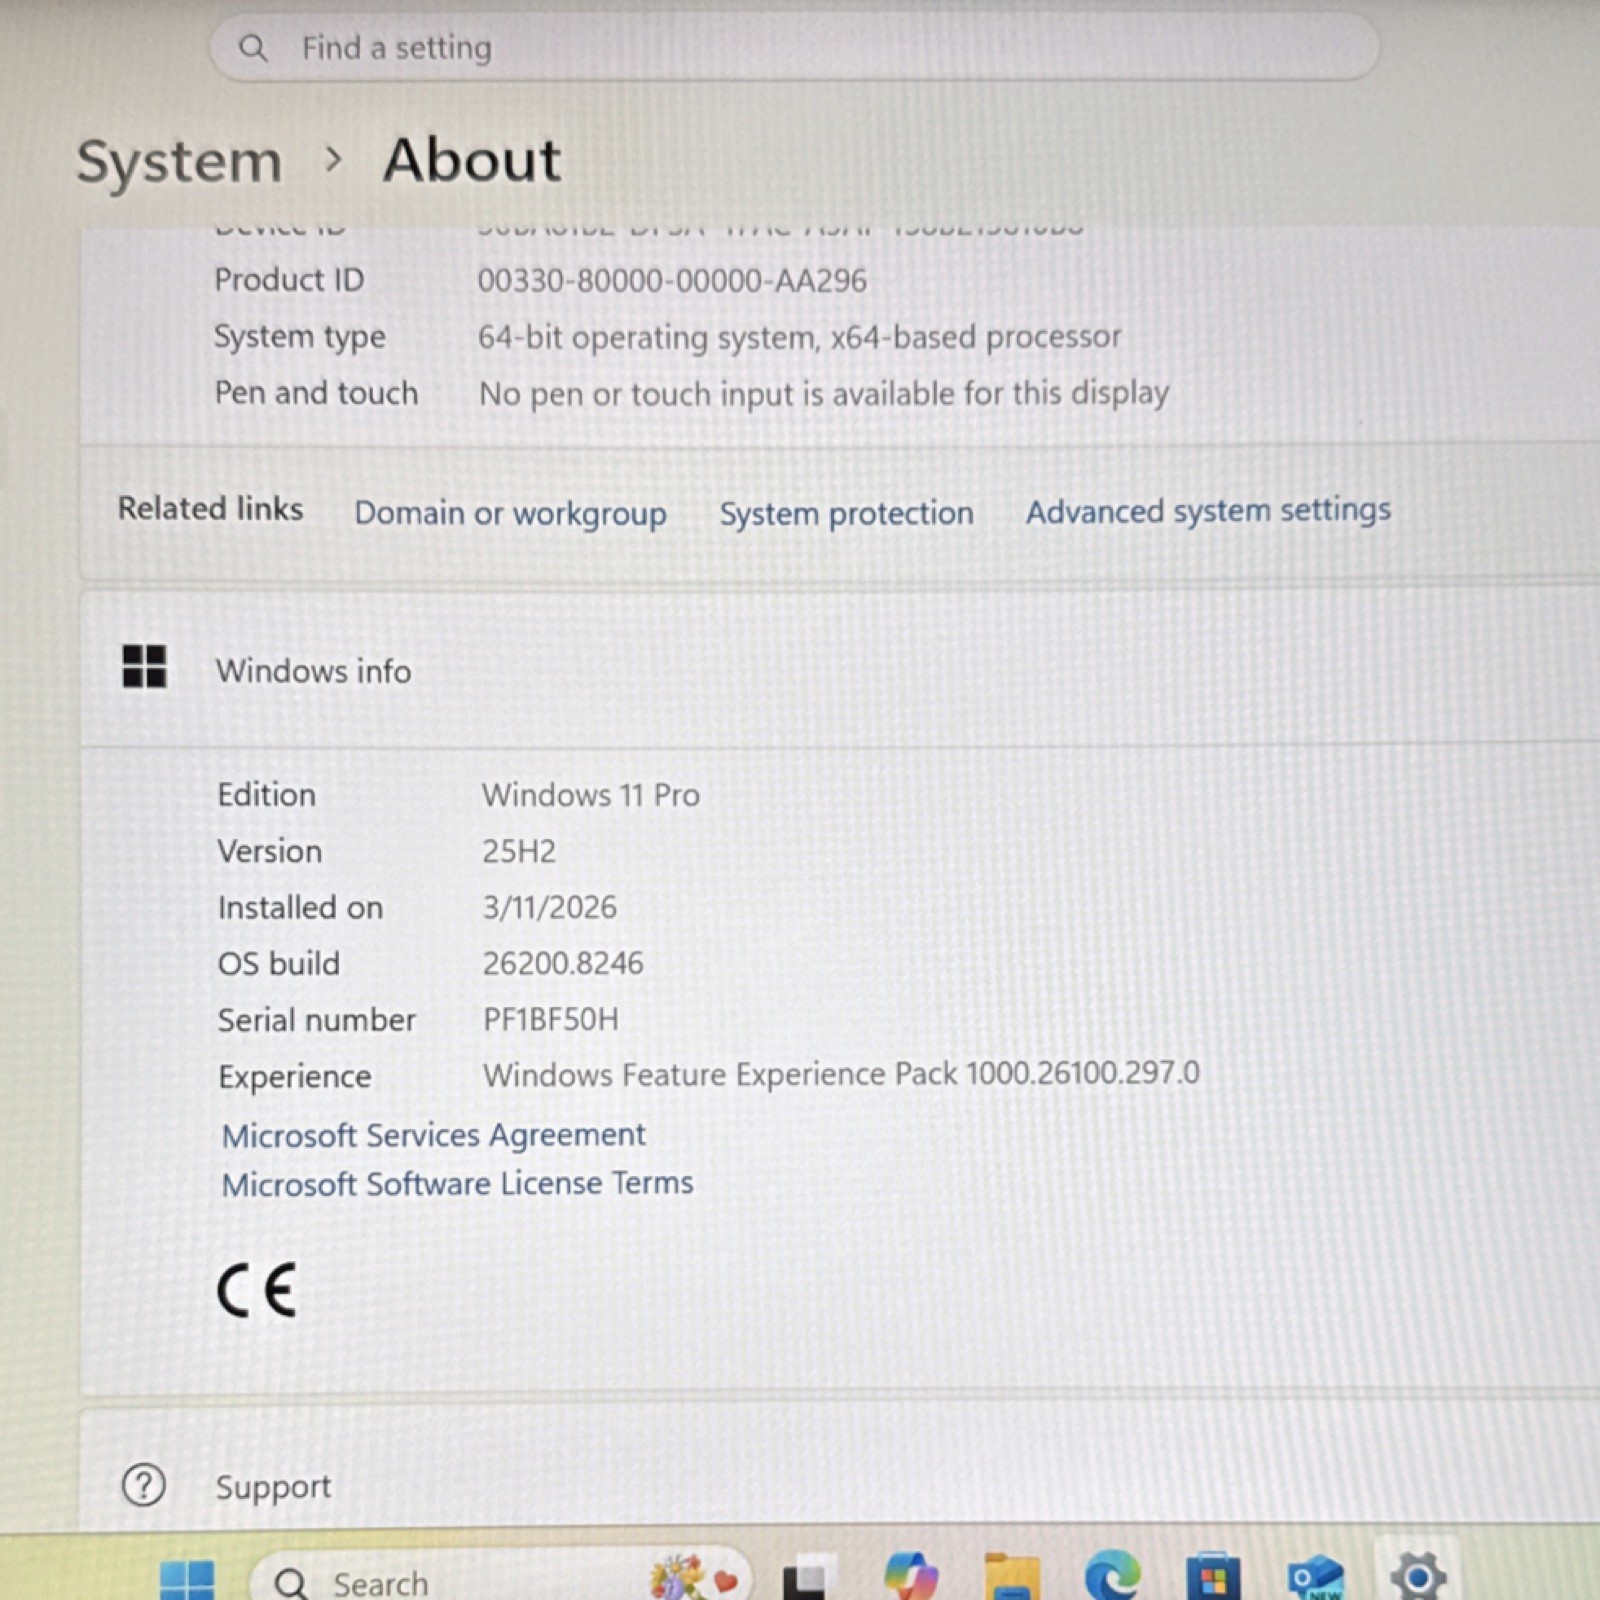Viewport: 1600px width, 1600px height.
Task: Click the Support question mark icon
Action: tap(143, 1486)
